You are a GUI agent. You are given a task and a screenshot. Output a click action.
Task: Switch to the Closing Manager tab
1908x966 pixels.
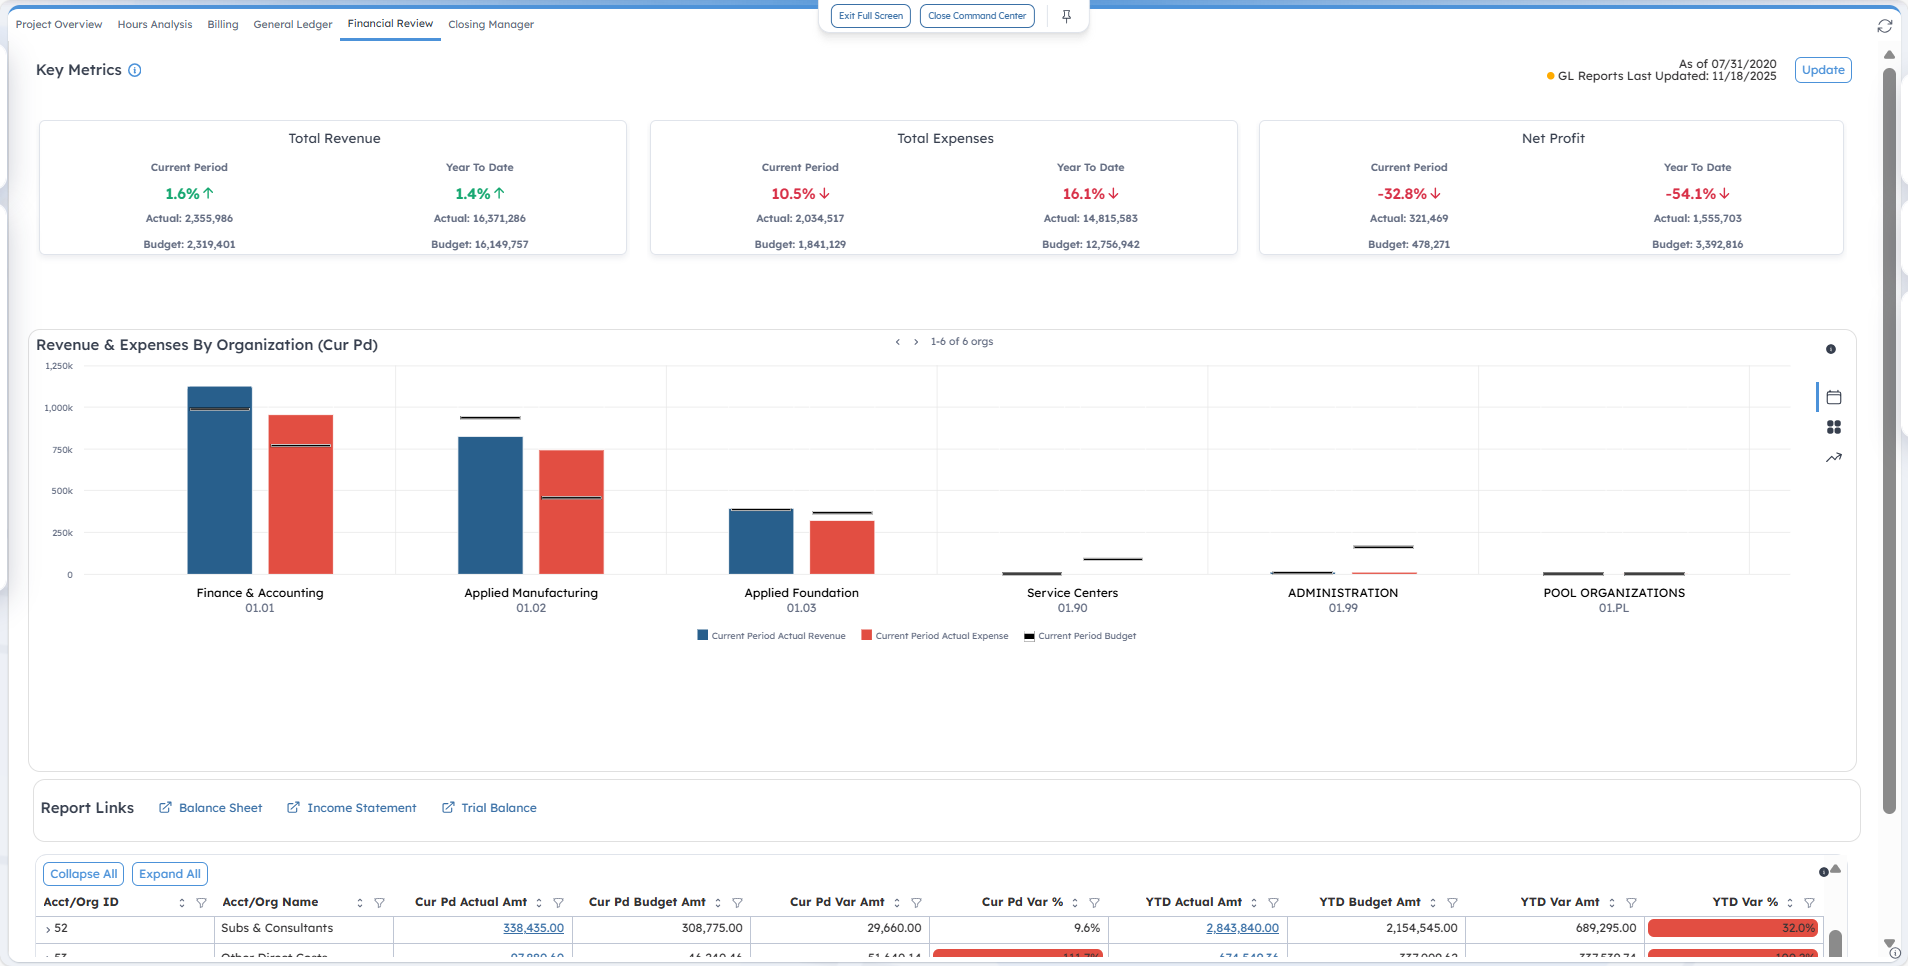(490, 24)
